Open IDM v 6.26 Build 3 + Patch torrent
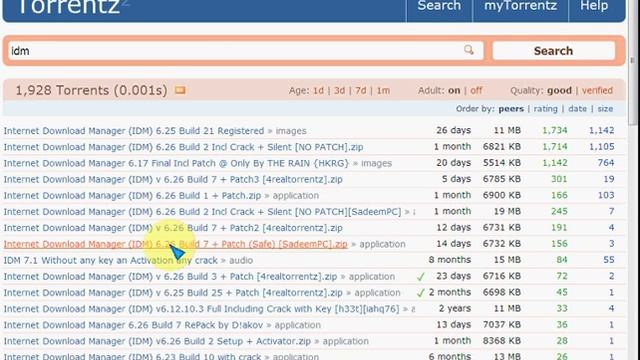Image resolution: width=640 pixels, height=360 pixels. 170,277
